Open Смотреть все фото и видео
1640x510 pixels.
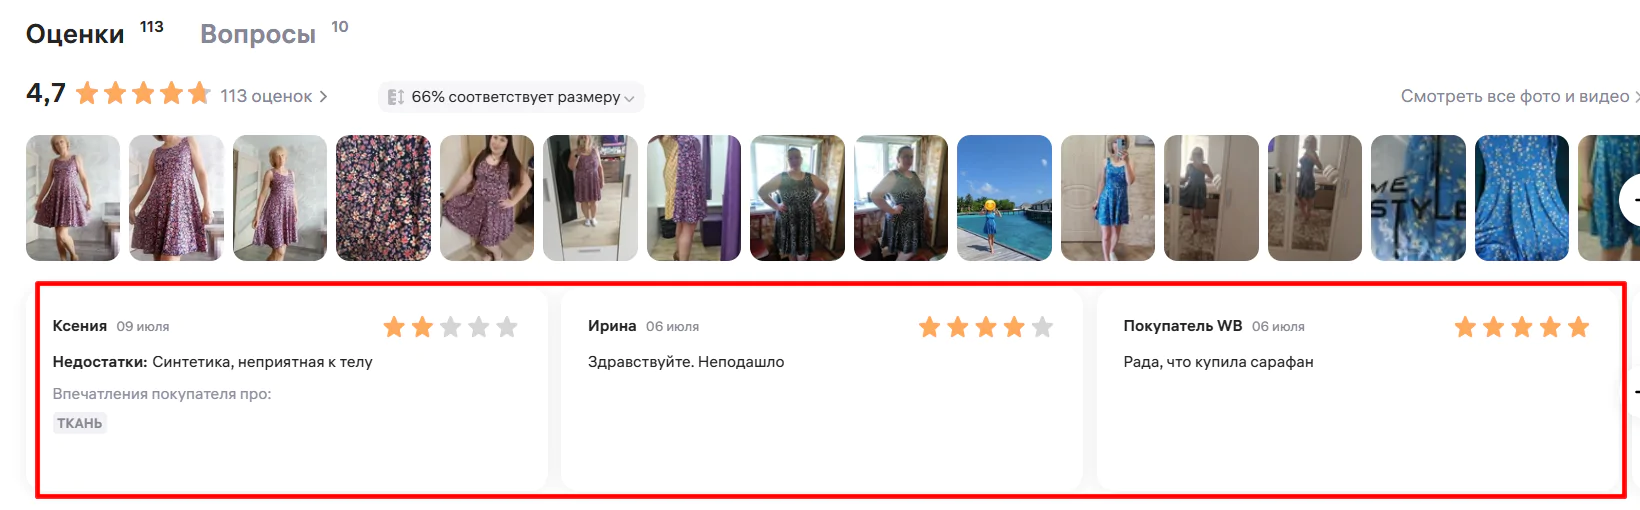[x=1515, y=96]
